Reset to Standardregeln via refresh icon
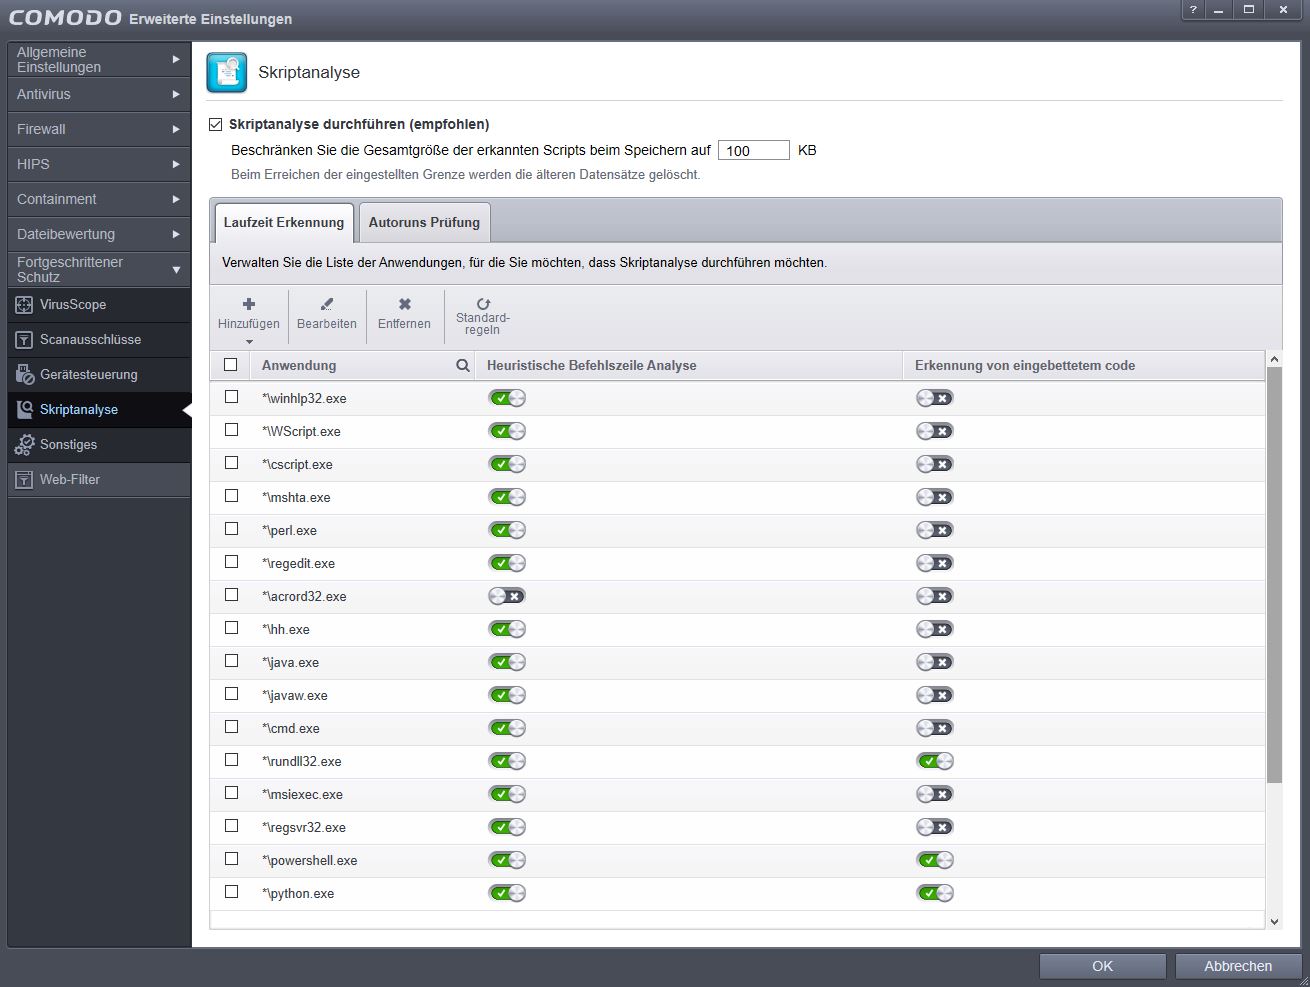This screenshot has height=987, width=1310. click(483, 304)
